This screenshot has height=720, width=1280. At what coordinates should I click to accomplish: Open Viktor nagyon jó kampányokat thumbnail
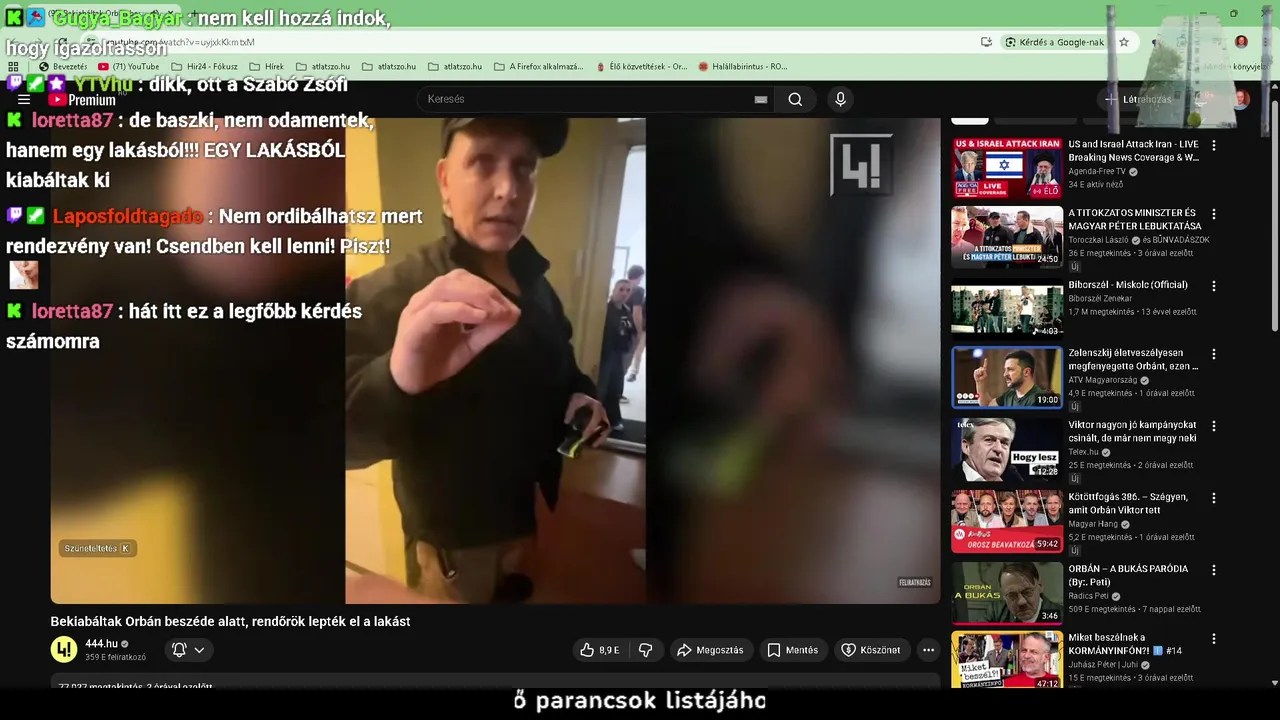click(x=1007, y=449)
